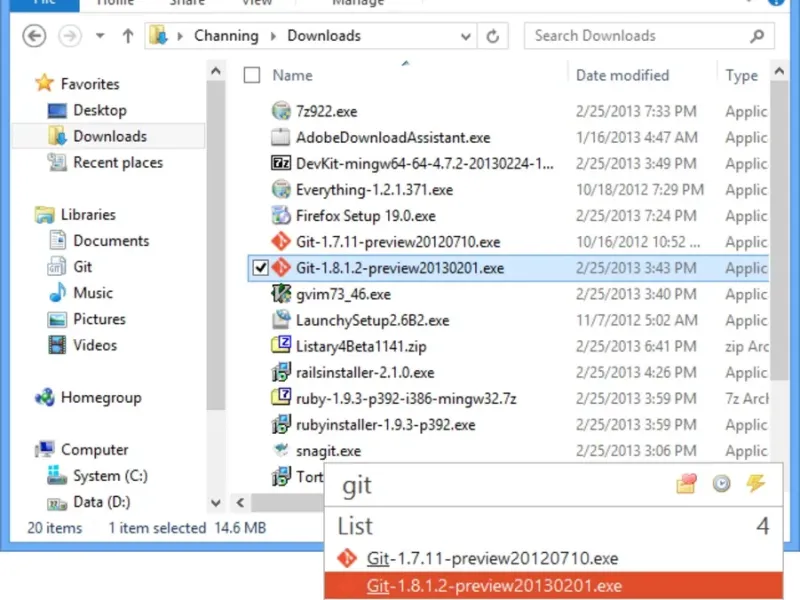Open Listary lightning actions icon

pos(756,483)
